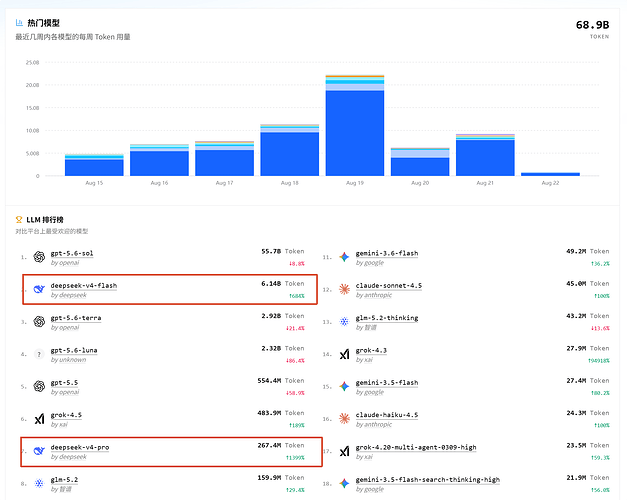Click the 159.9M Token value for glm-5.2
Viewport: 627px width, 500px height.
pos(281,478)
